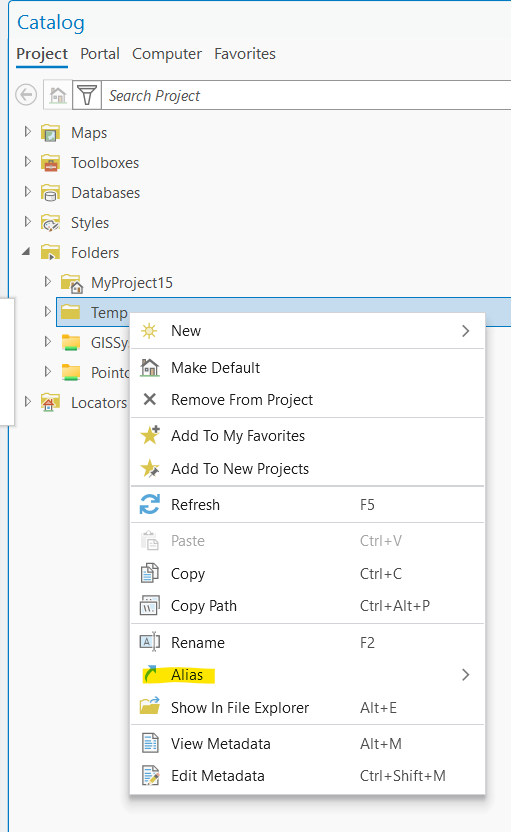This screenshot has height=832, width=511.
Task: Select Show In File Explorer entry
Action: point(308,707)
